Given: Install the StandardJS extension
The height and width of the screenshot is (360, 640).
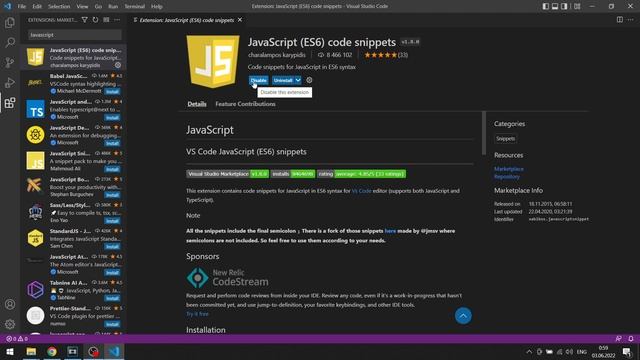Looking at the screenshot, I should click(x=112, y=247).
